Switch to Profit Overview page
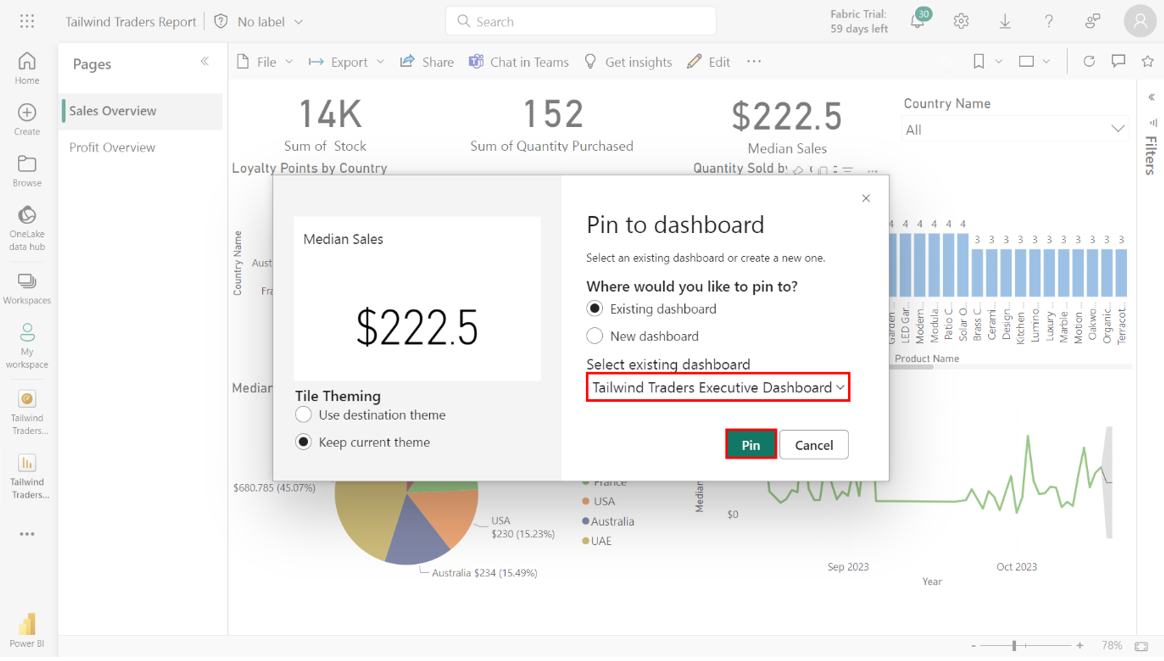 click(x=112, y=147)
